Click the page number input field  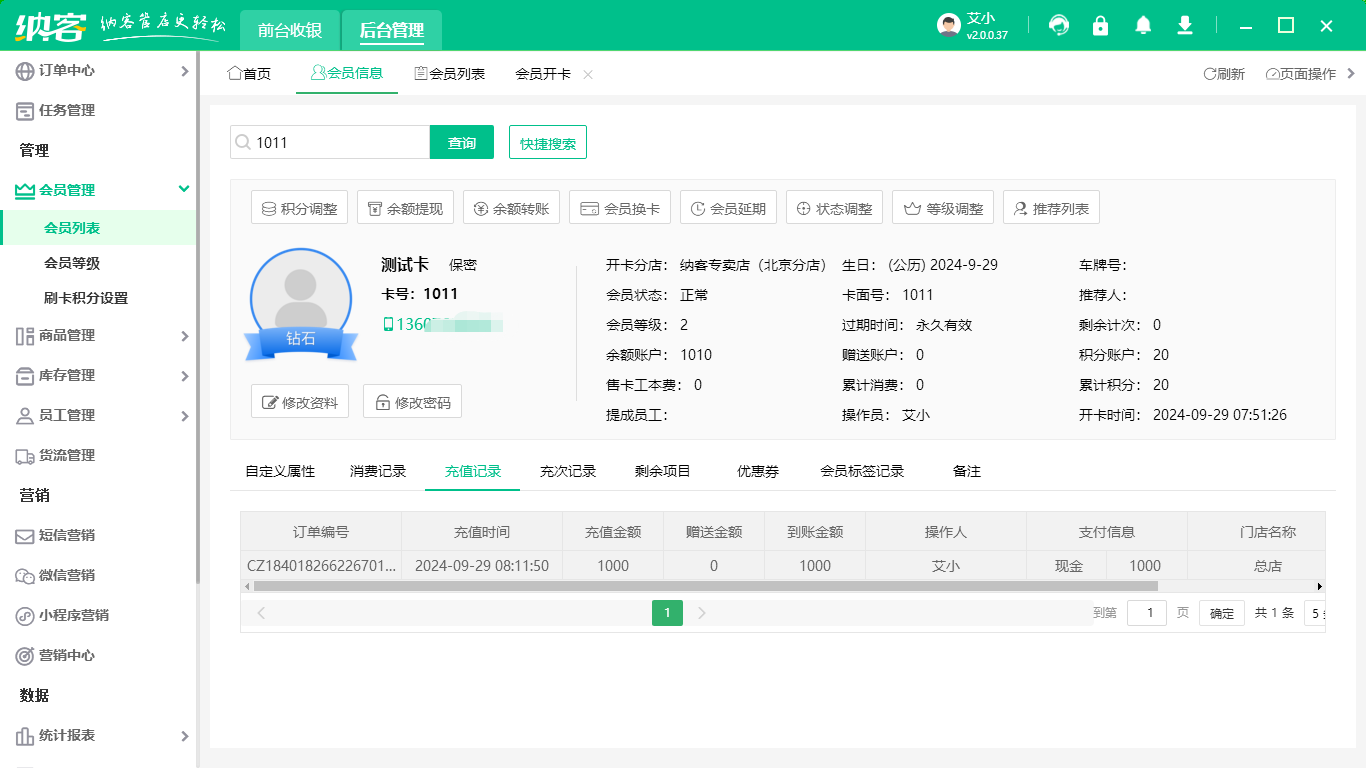(1147, 612)
